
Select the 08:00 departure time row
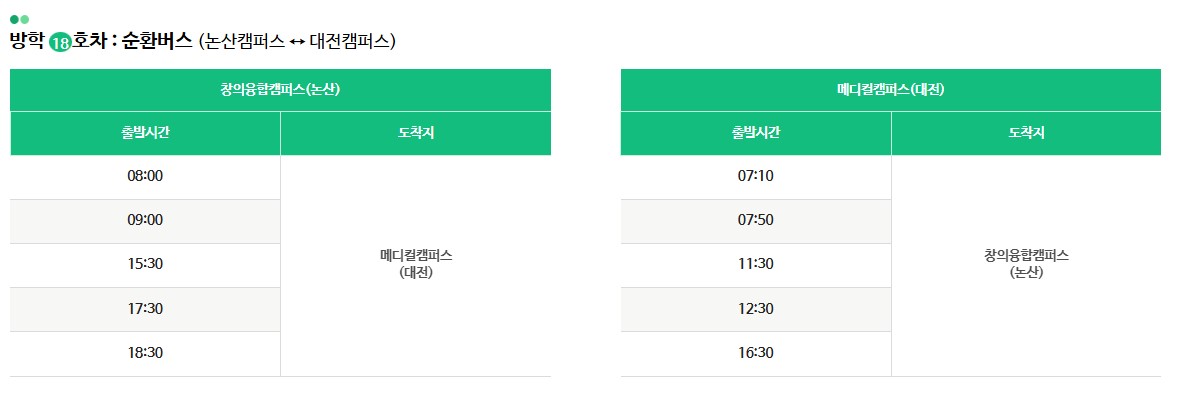click(x=145, y=177)
